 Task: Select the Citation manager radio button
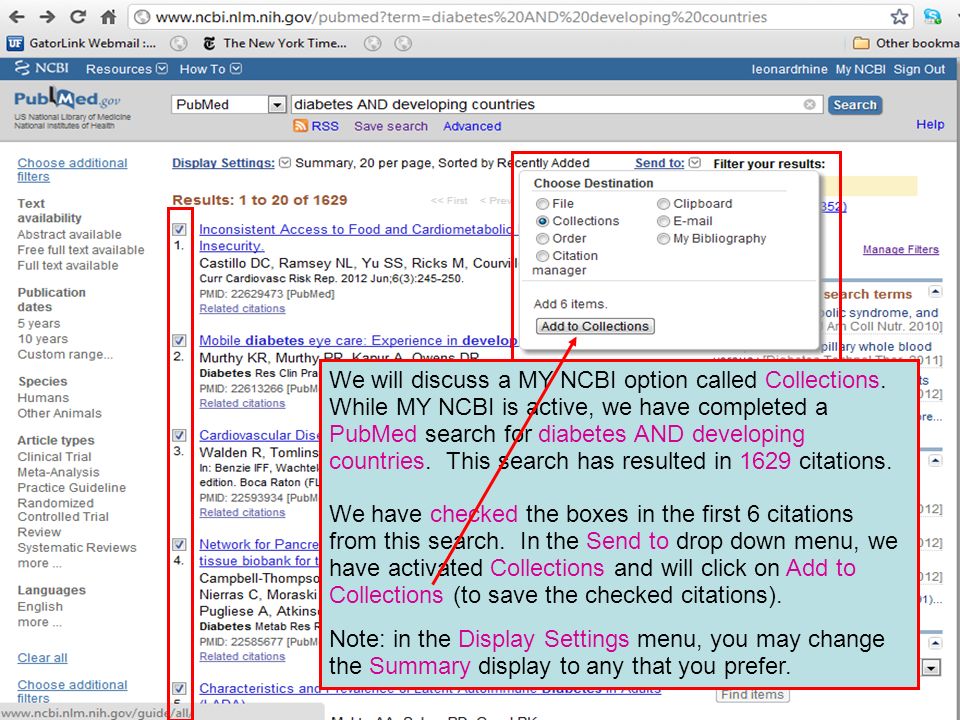542,256
